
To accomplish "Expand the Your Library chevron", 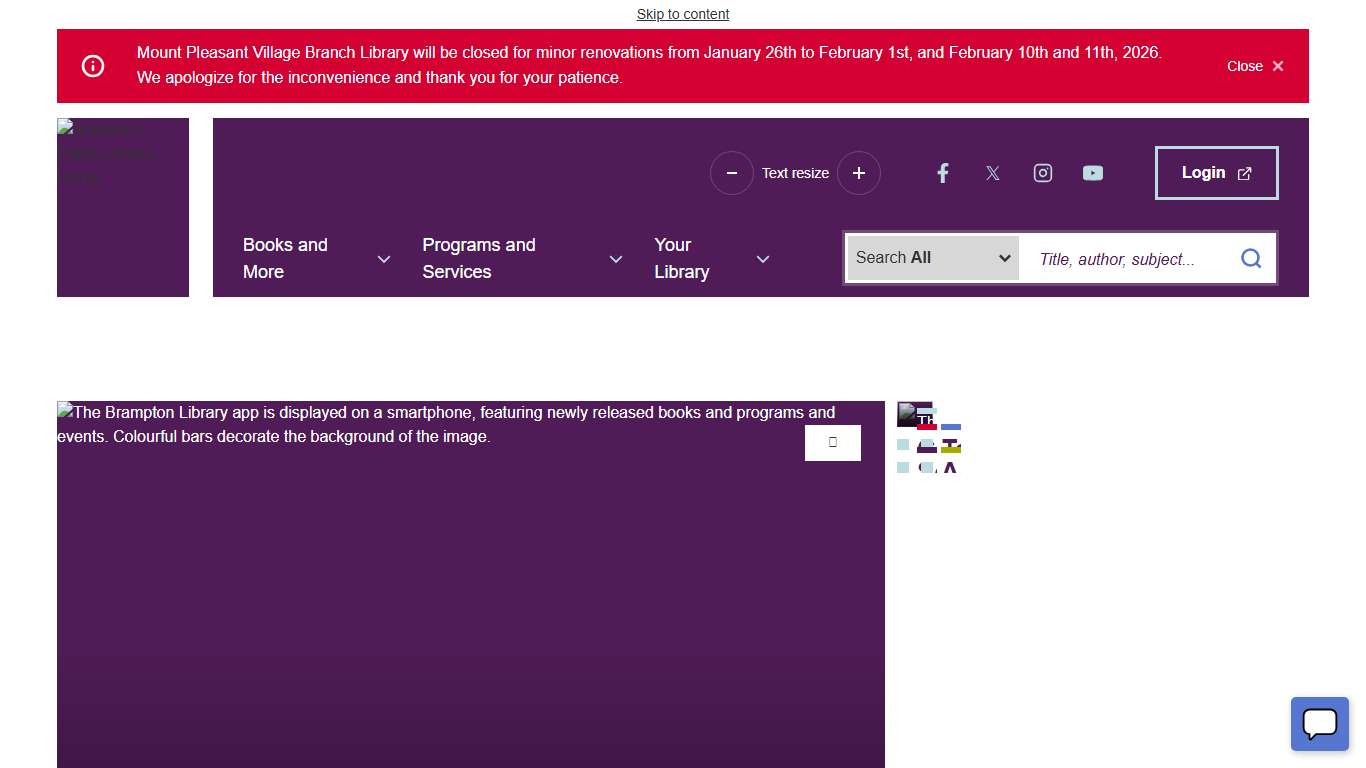I will coord(763,259).
